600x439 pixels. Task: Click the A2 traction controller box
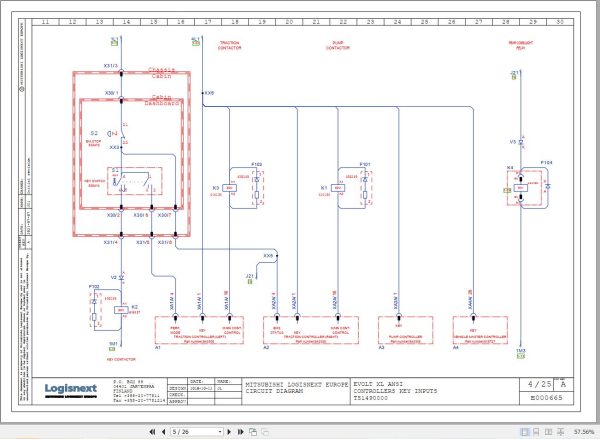[311, 330]
